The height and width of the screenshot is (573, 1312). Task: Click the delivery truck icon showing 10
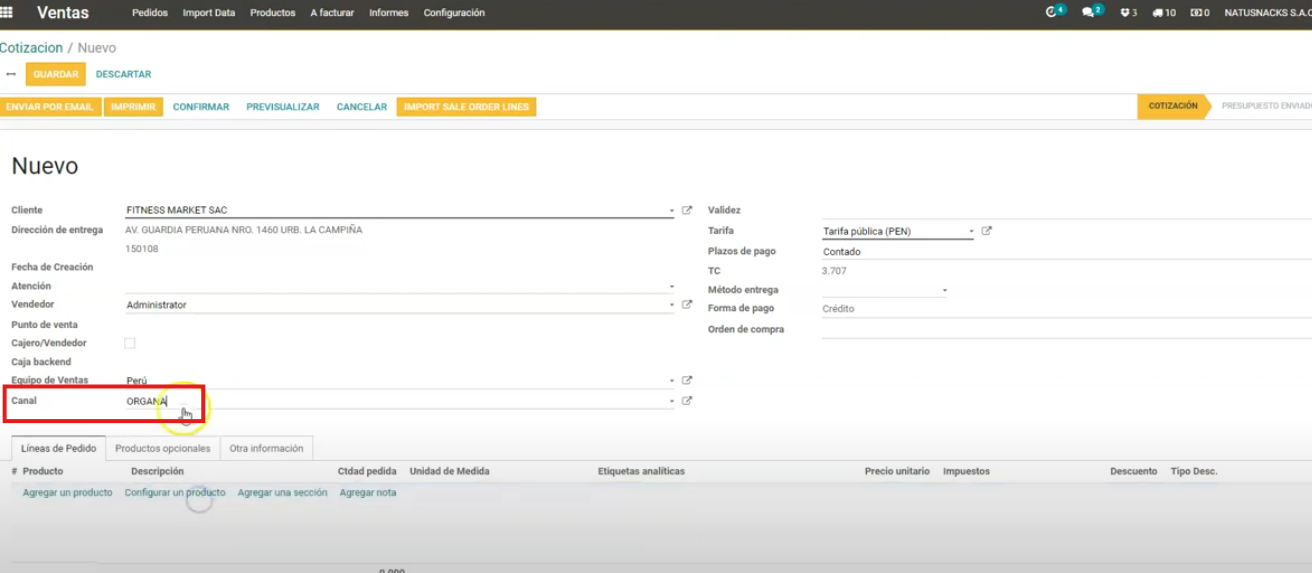coord(1158,13)
